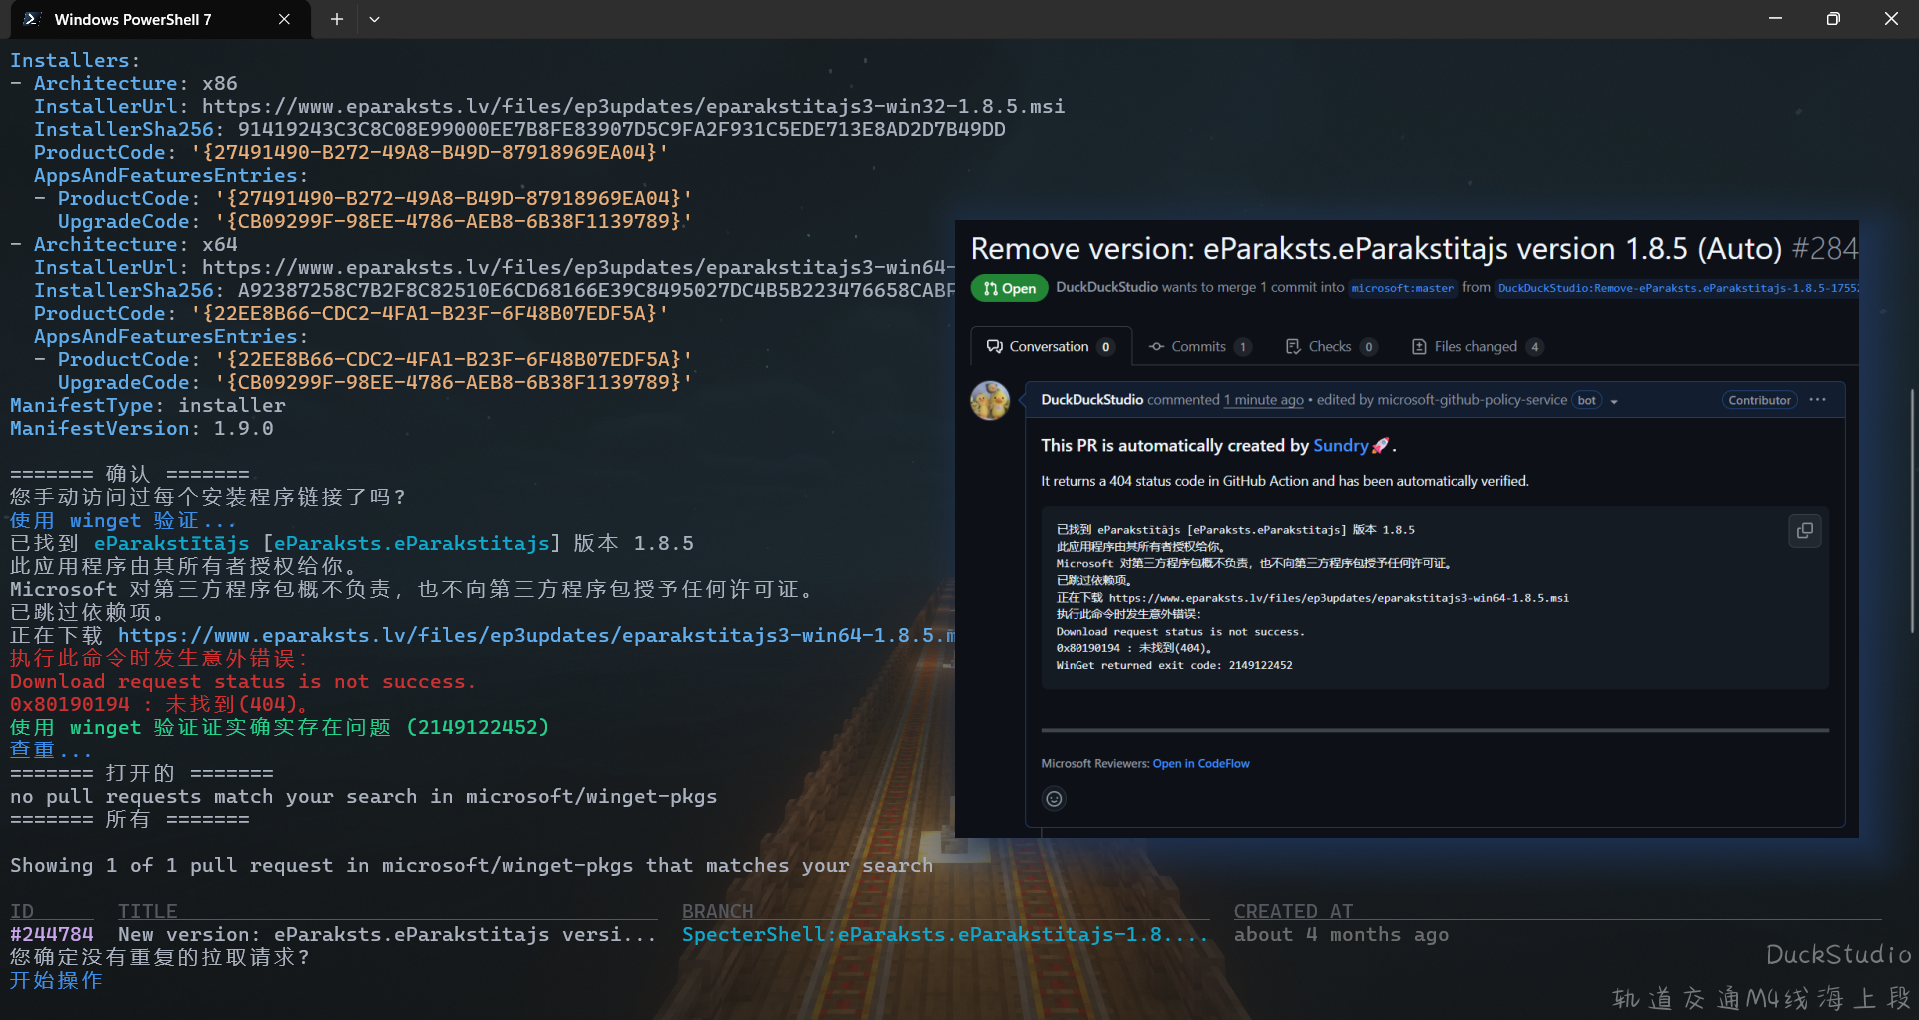1919x1020 pixels.
Task: Click the PowerShell icon in the tab
Action: 31,19
